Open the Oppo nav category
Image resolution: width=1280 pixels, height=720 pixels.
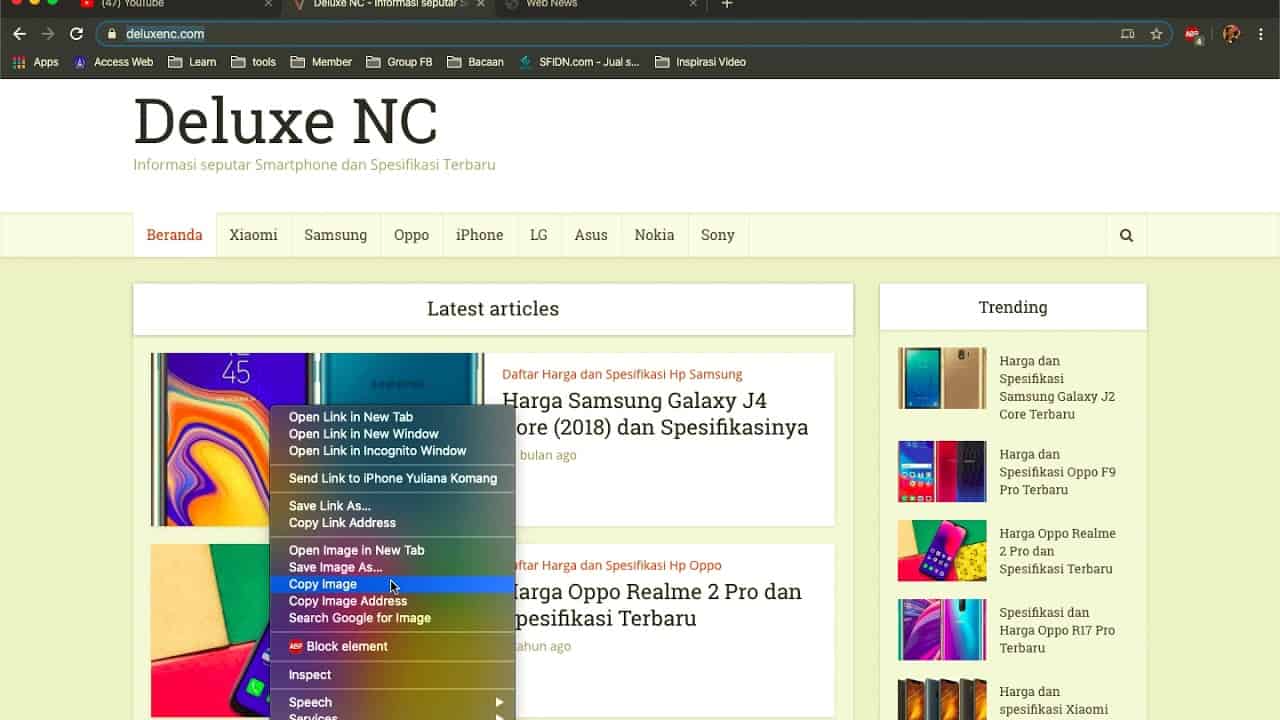(x=411, y=235)
